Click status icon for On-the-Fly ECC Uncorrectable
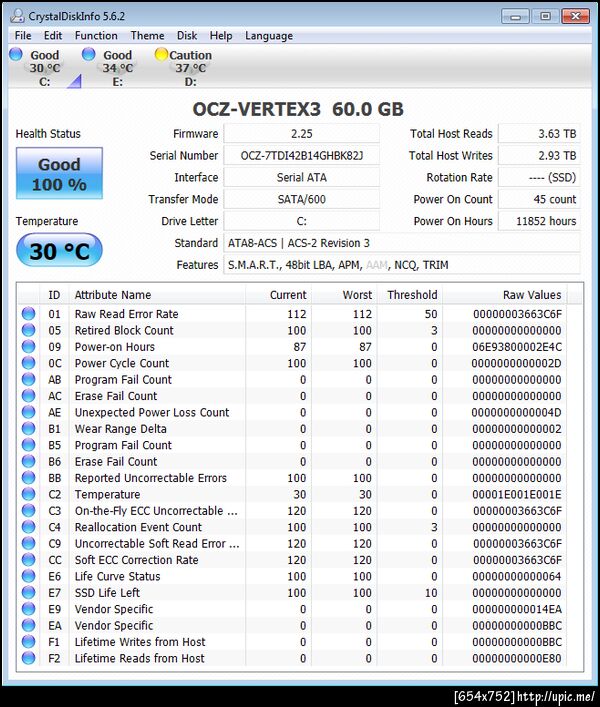 click(28, 510)
